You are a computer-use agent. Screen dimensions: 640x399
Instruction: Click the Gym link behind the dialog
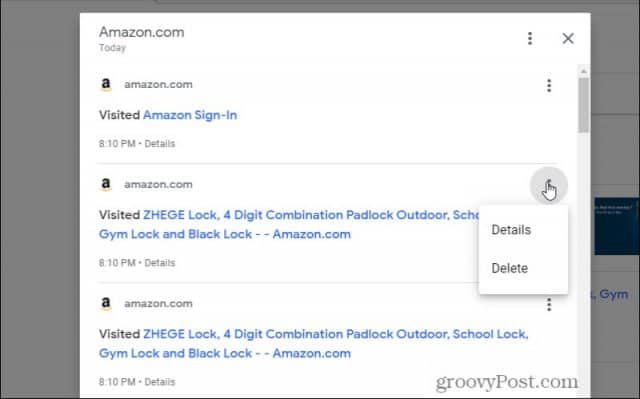coord(613,294)
